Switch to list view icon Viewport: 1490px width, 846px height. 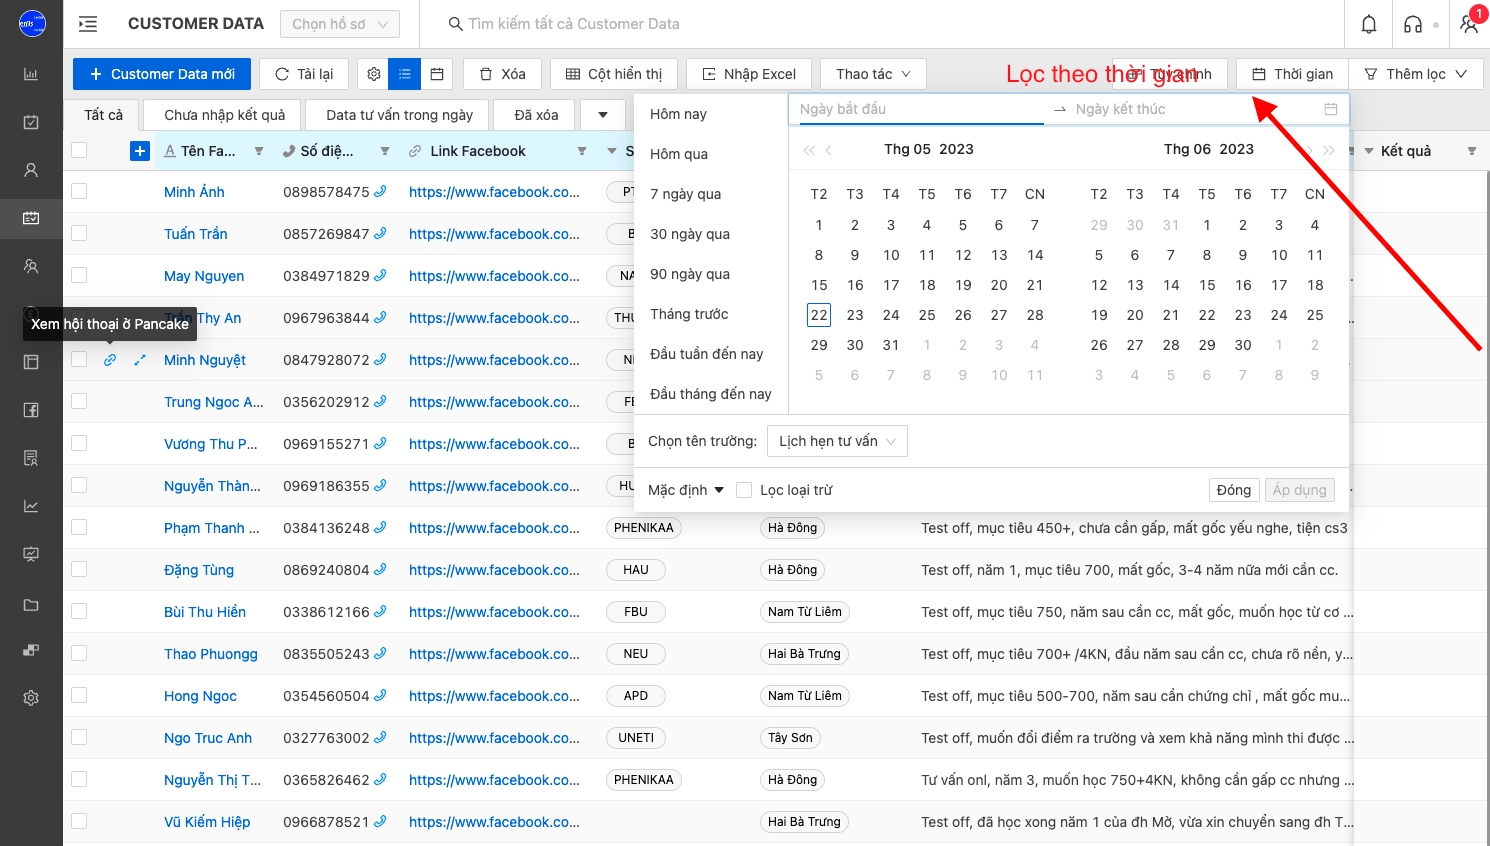405,74
